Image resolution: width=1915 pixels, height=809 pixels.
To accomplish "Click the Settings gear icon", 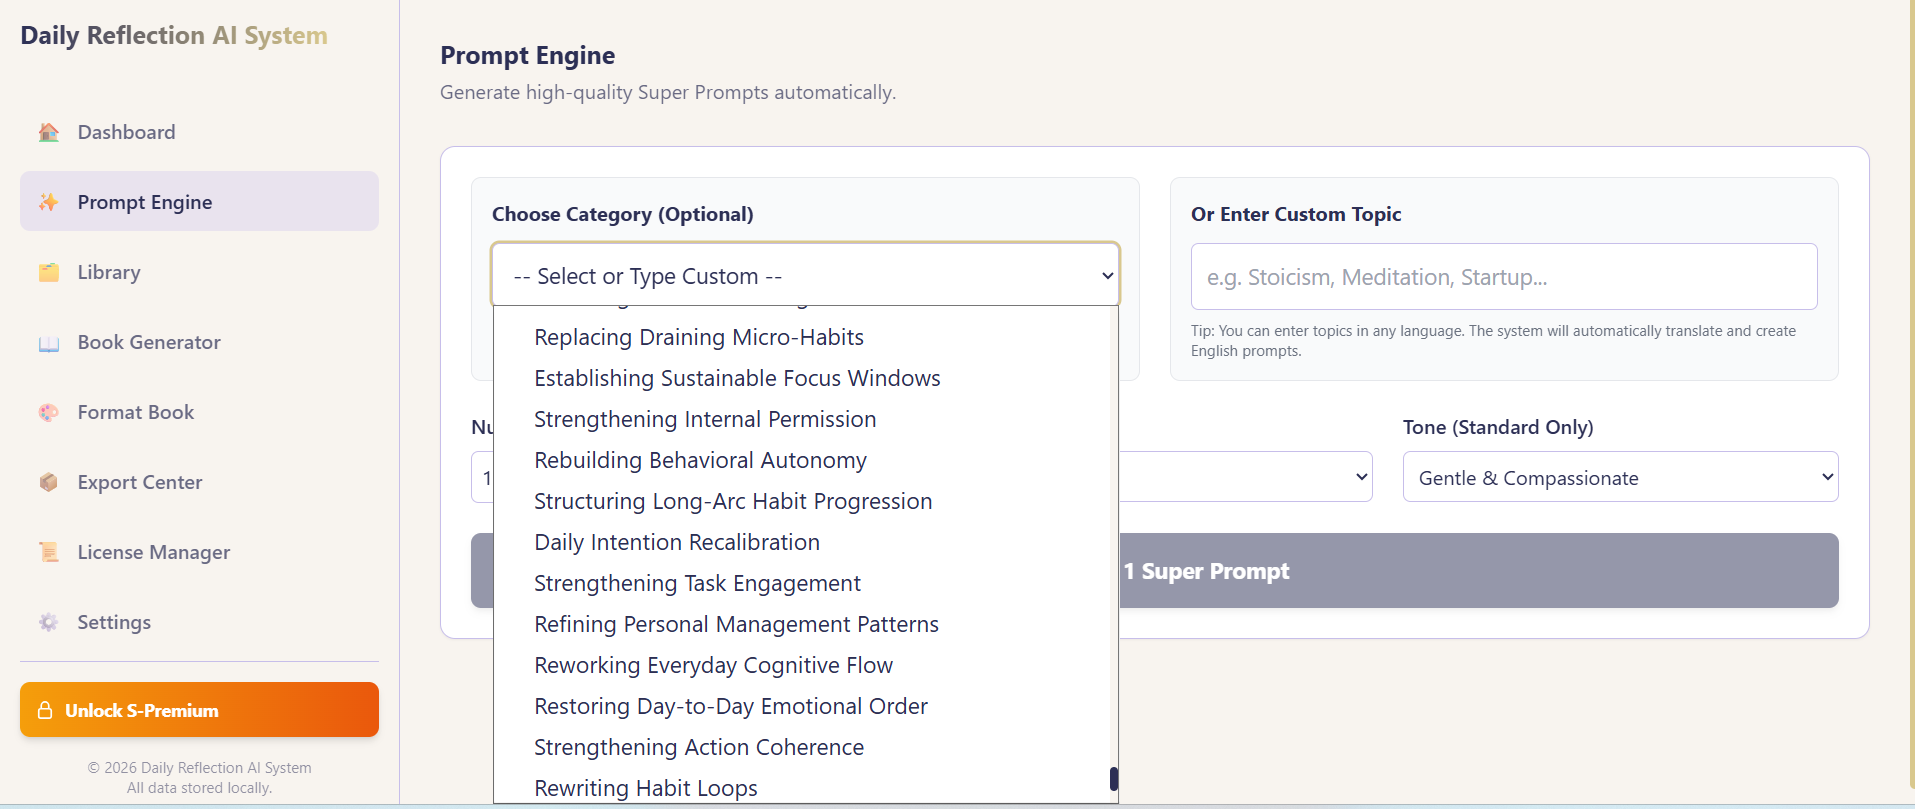I will pyautogui.click(x=48, y=622).
